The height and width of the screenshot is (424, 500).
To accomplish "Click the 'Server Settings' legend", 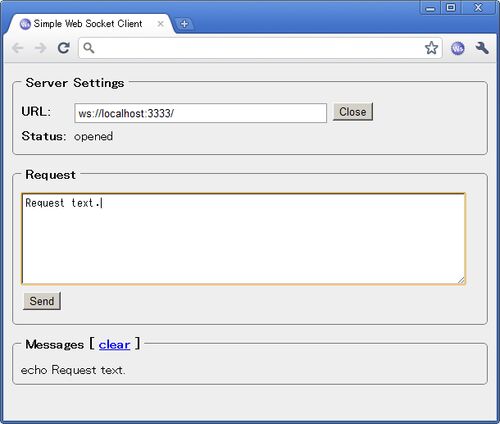I will coord(75,83).
